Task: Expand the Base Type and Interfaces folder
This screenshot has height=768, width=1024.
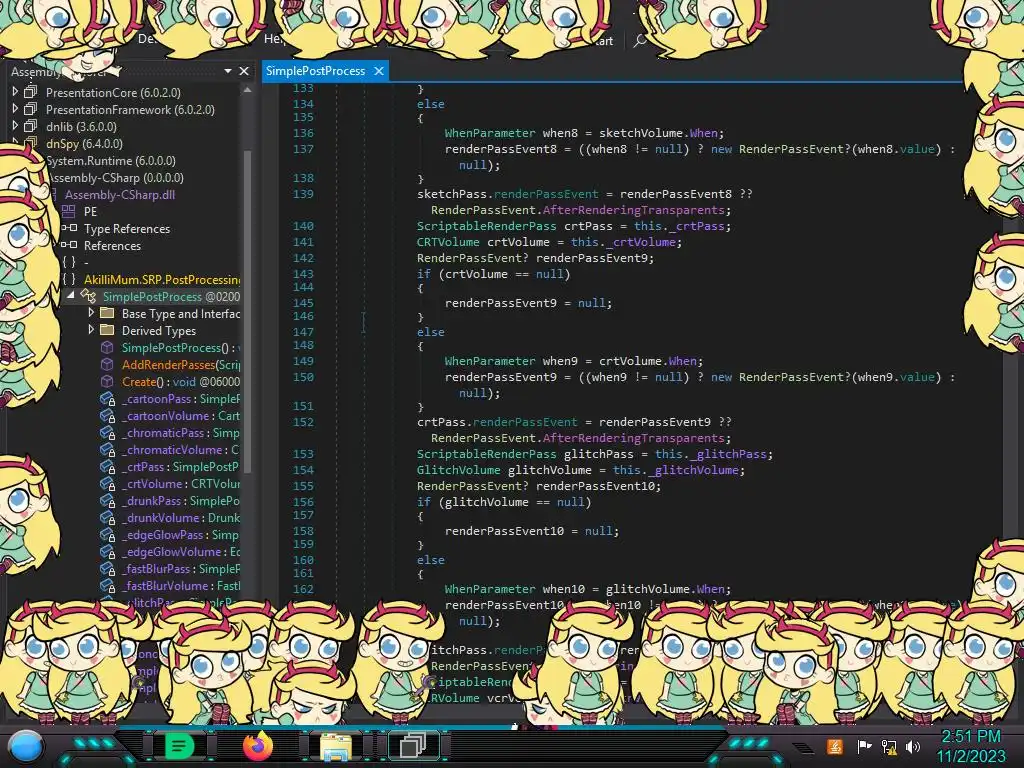Action: click(x=91, y=313)
